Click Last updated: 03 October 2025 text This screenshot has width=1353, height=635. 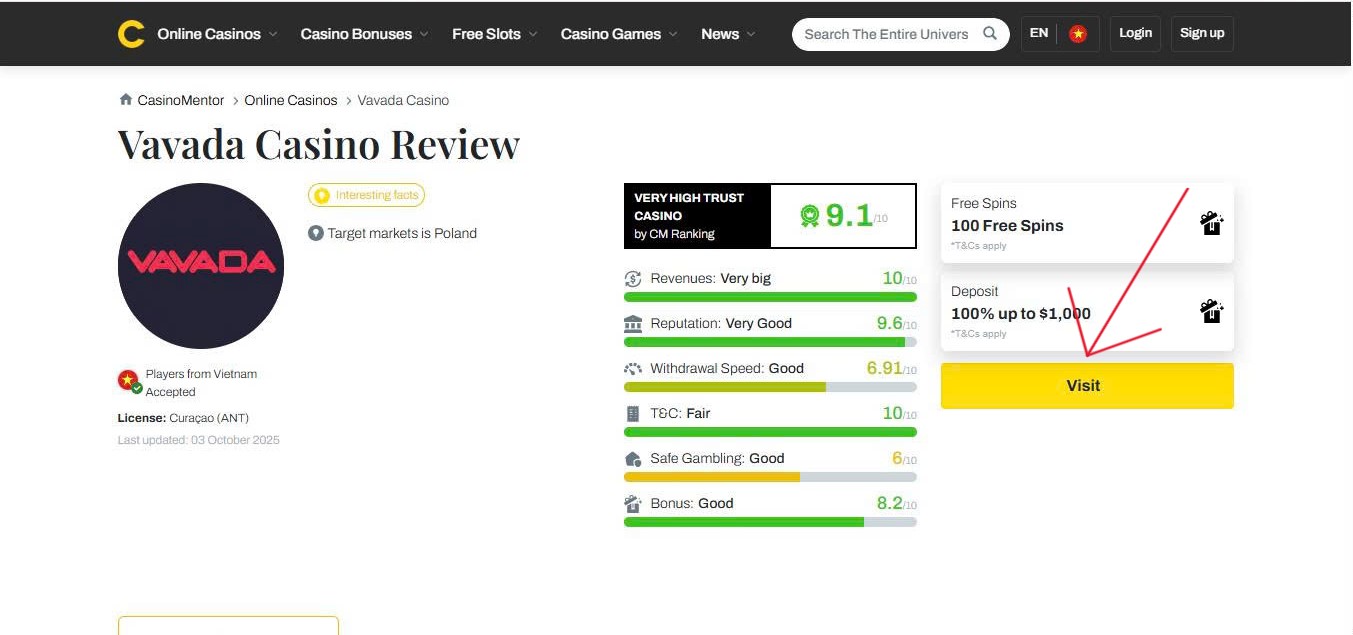[199, 440]
